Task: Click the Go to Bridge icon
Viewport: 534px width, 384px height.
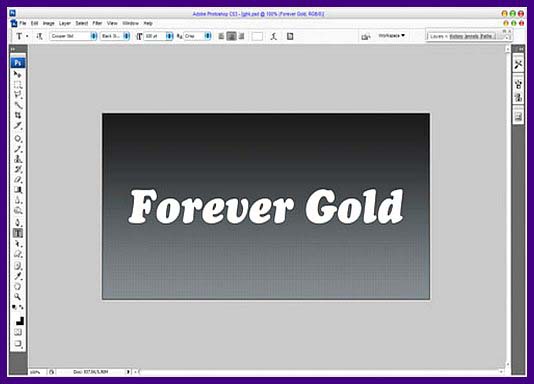Action: pyautogui.click(x=366, y=36)
